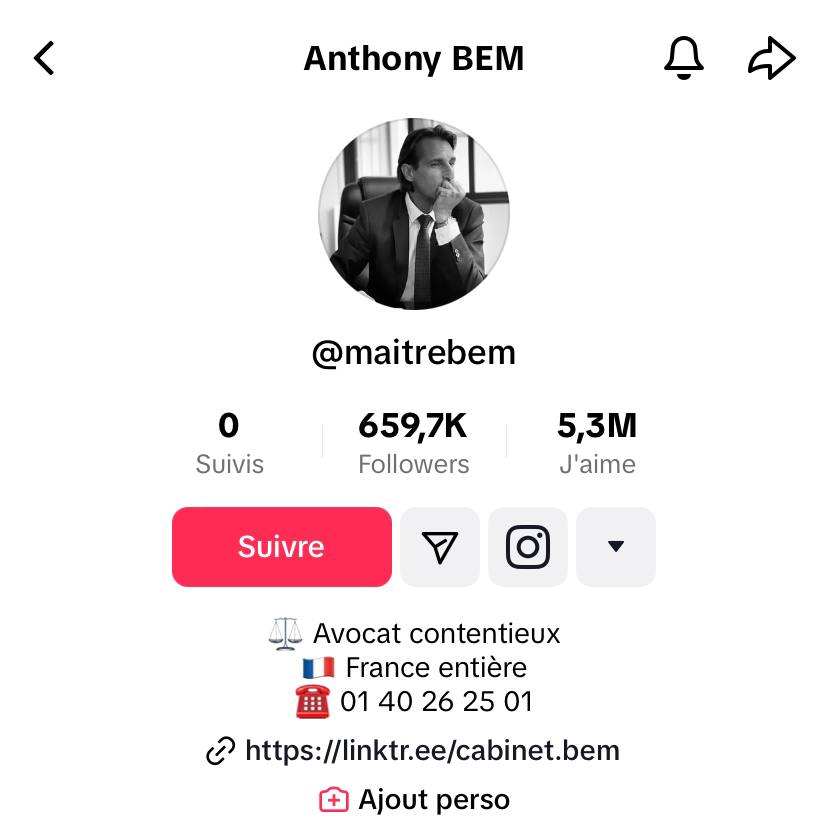Share the profile using the arrow icon
The width and height of the screenshot is (828, 830).
click(770, 58)
